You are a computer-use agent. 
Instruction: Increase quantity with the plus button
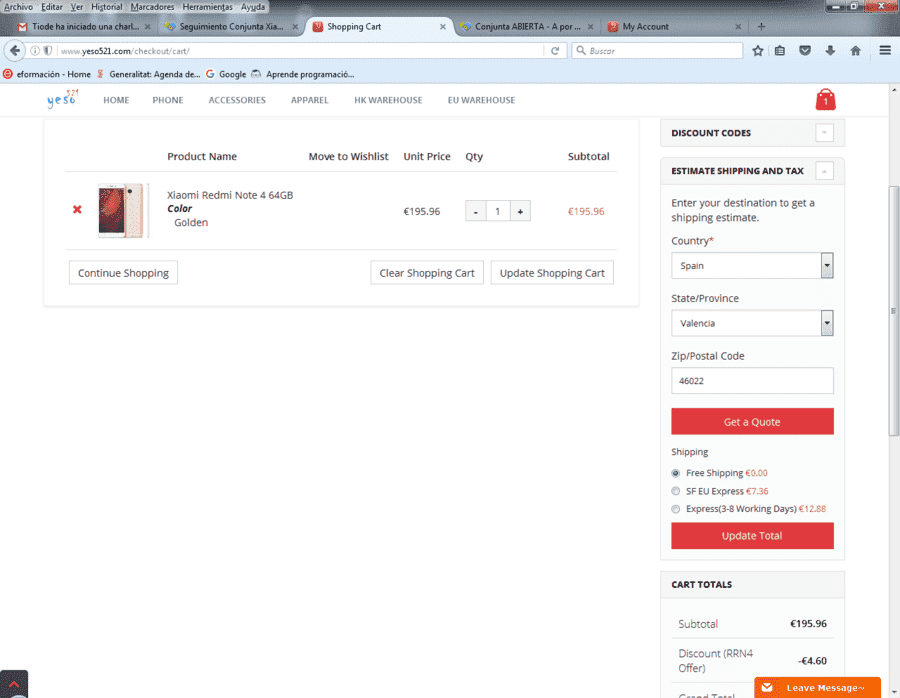tap(520, 211)
